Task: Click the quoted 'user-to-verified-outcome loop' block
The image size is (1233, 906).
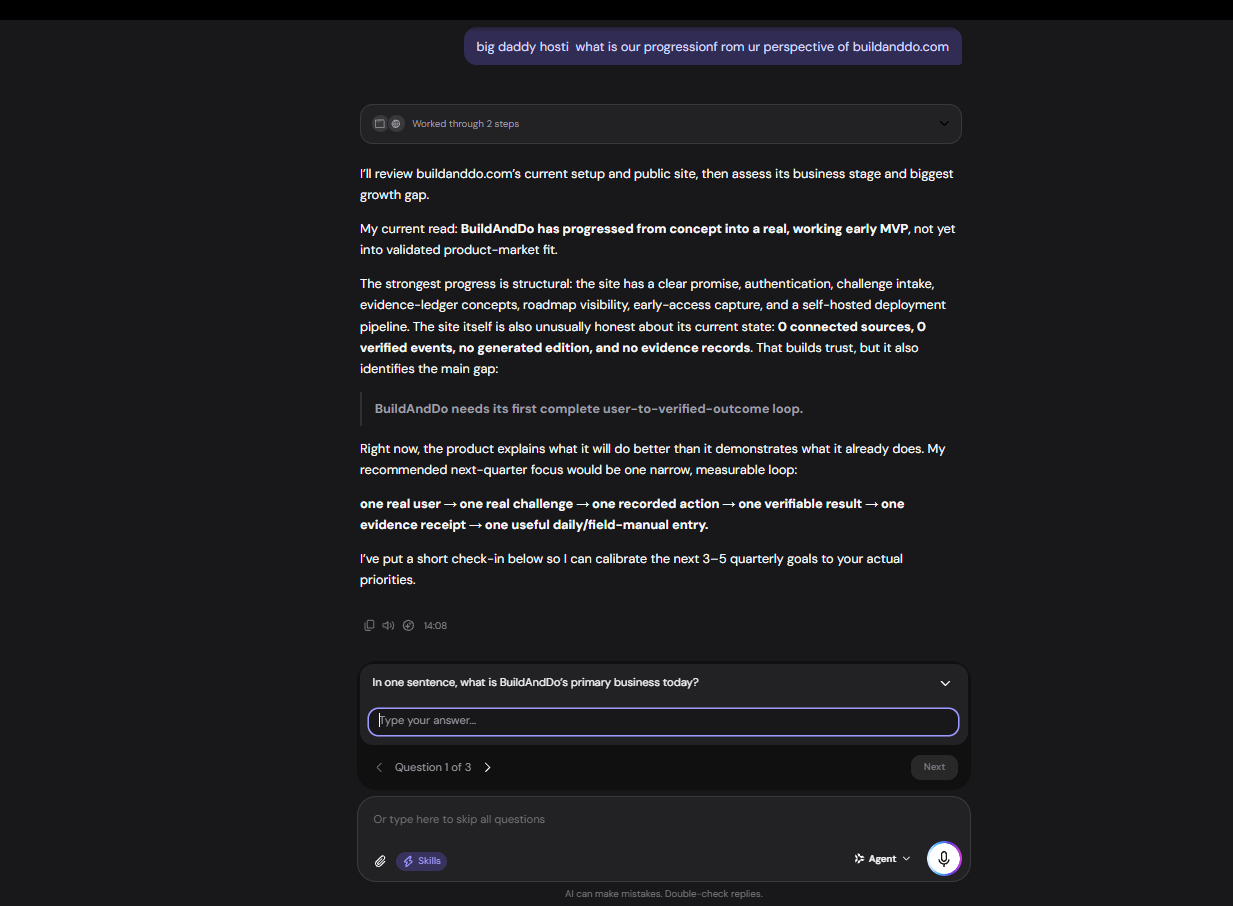Action: [589, 409]
